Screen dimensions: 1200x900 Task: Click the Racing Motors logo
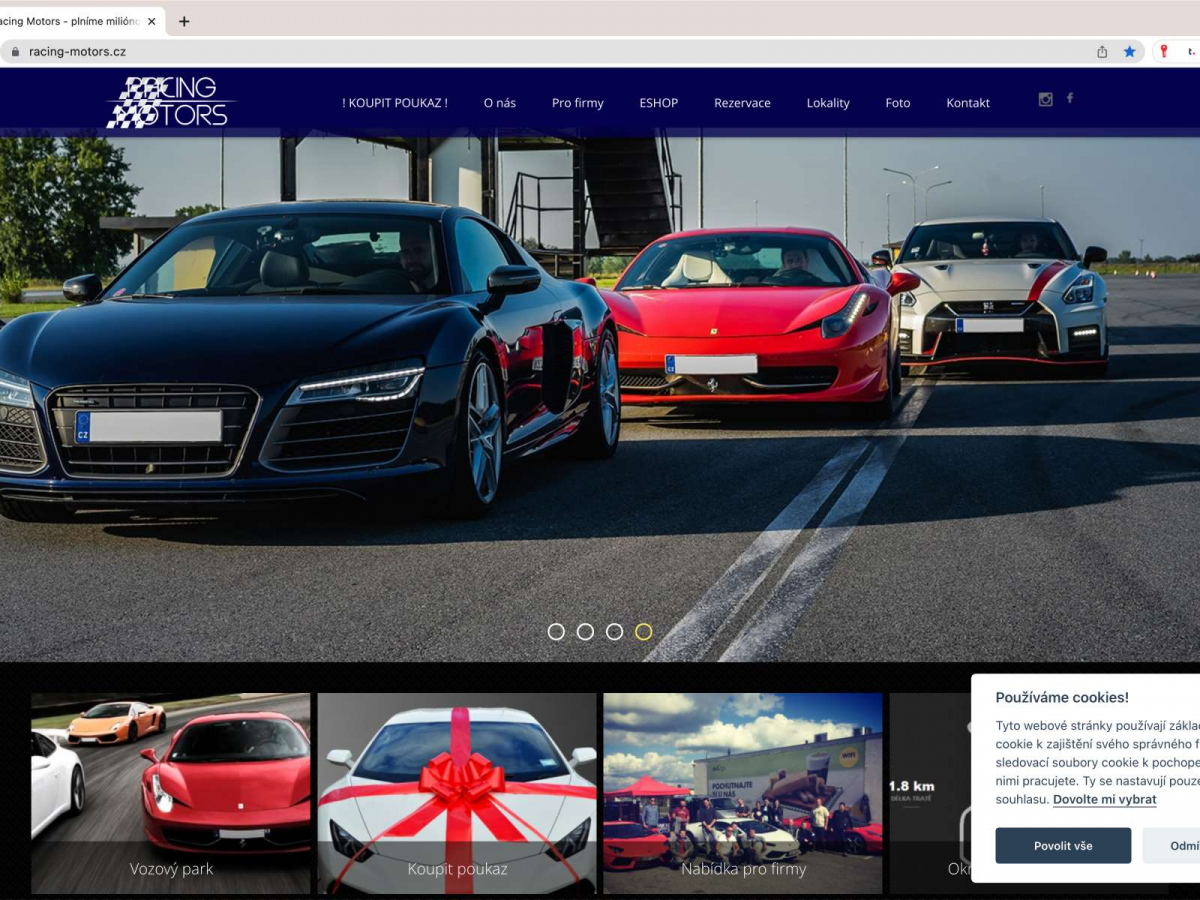click(170, 102)
